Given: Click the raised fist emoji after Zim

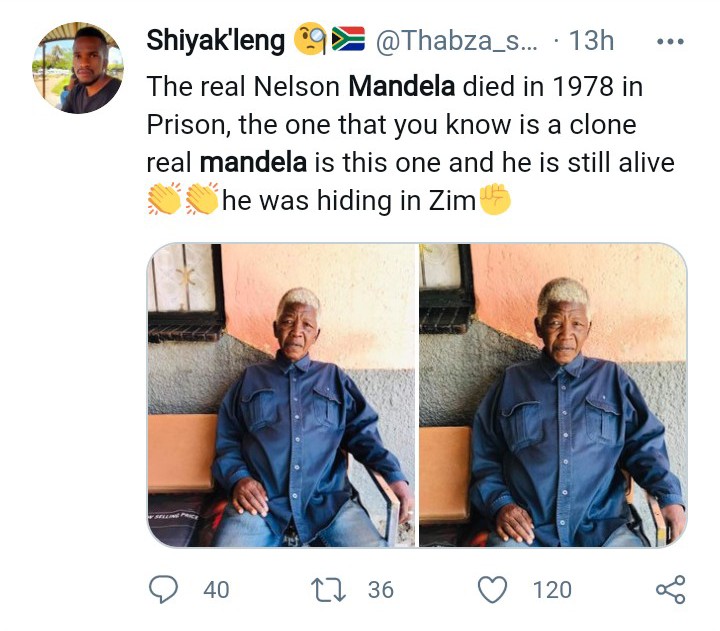Looking at the screenshot, I should (x=494, y=200).
